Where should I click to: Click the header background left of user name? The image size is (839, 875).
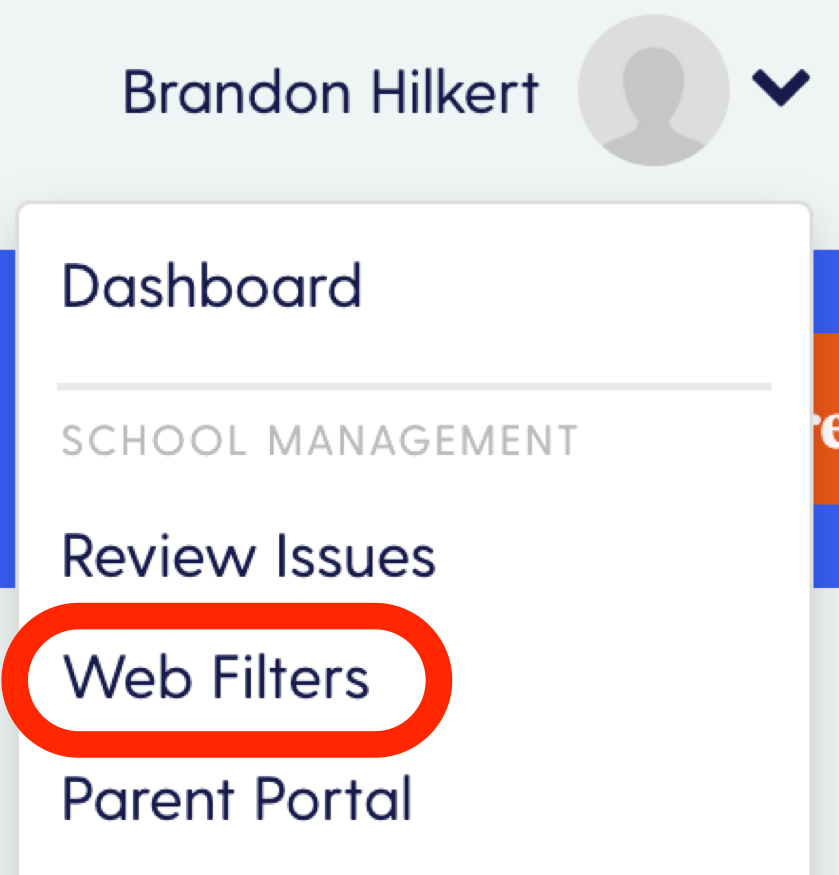click(x=59, y=93)
